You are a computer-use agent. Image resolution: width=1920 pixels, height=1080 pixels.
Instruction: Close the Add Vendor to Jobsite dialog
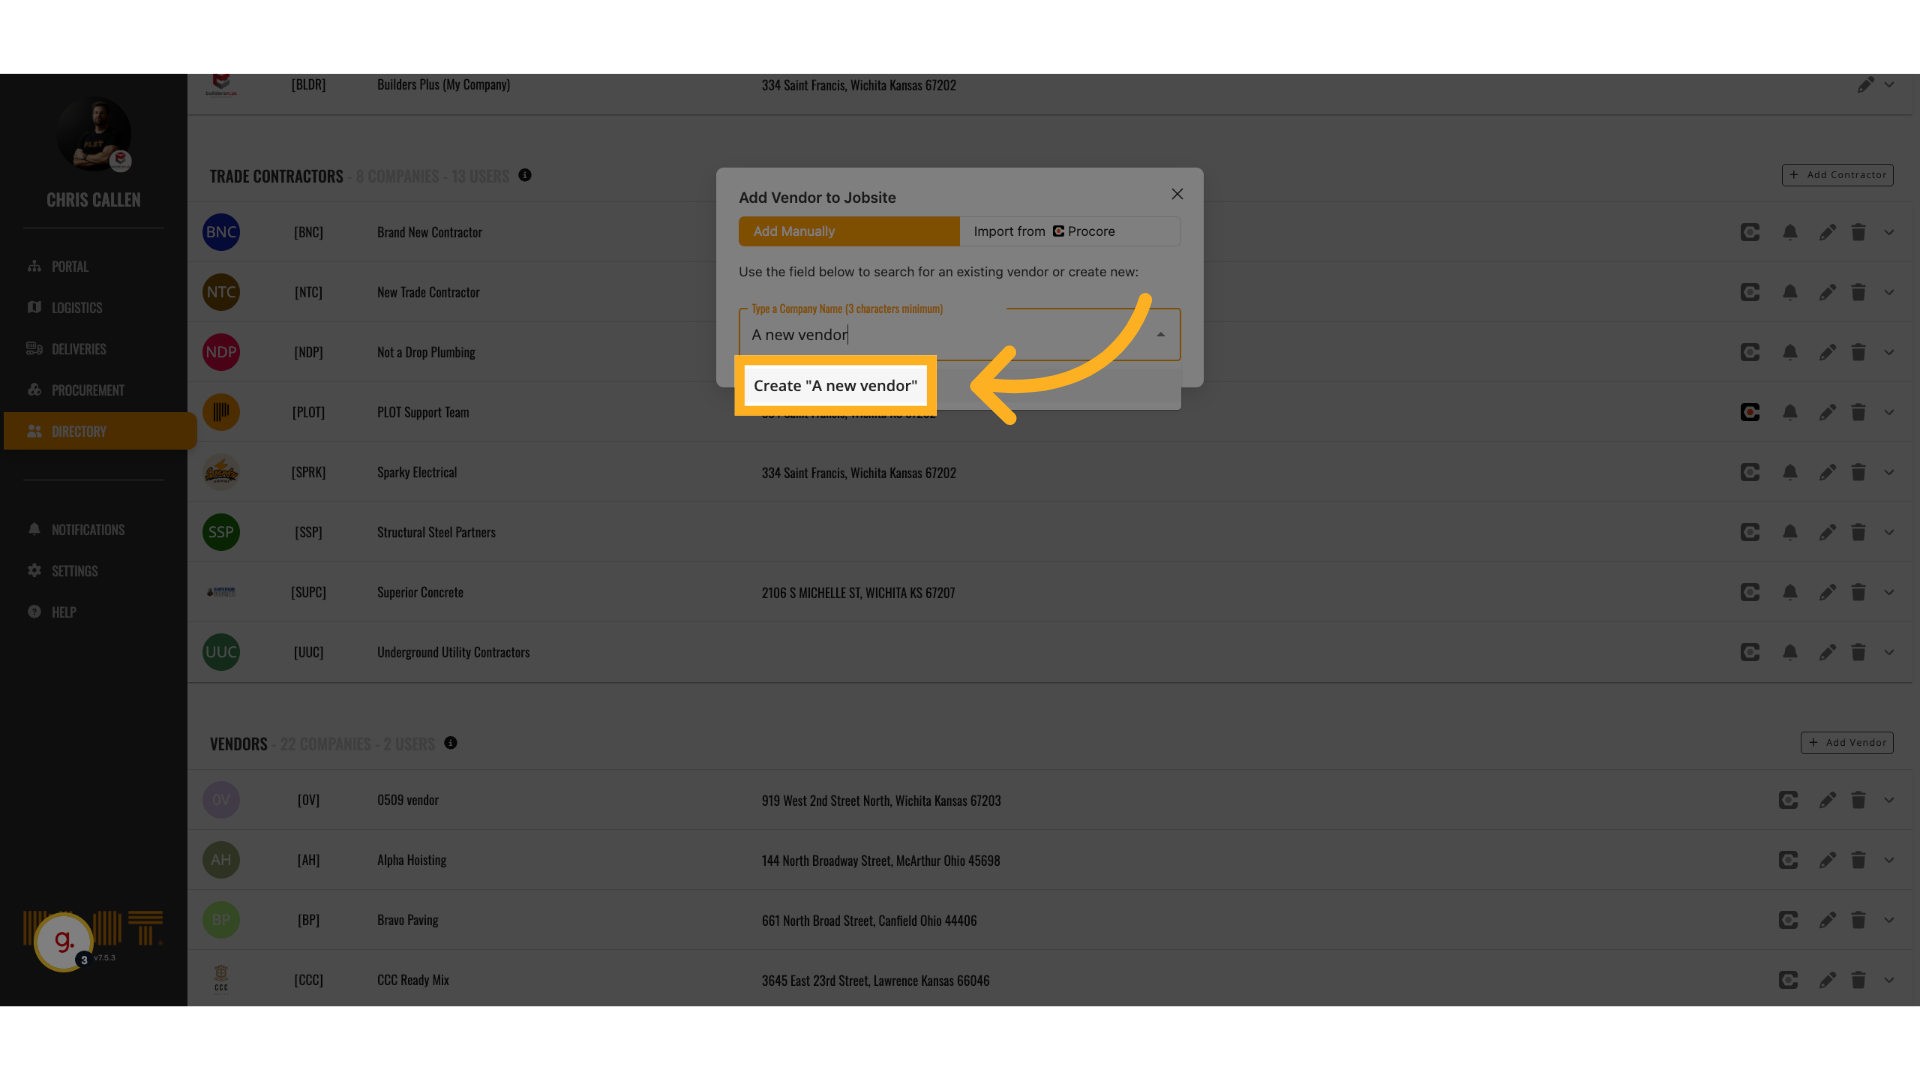tap(1177, 194)
